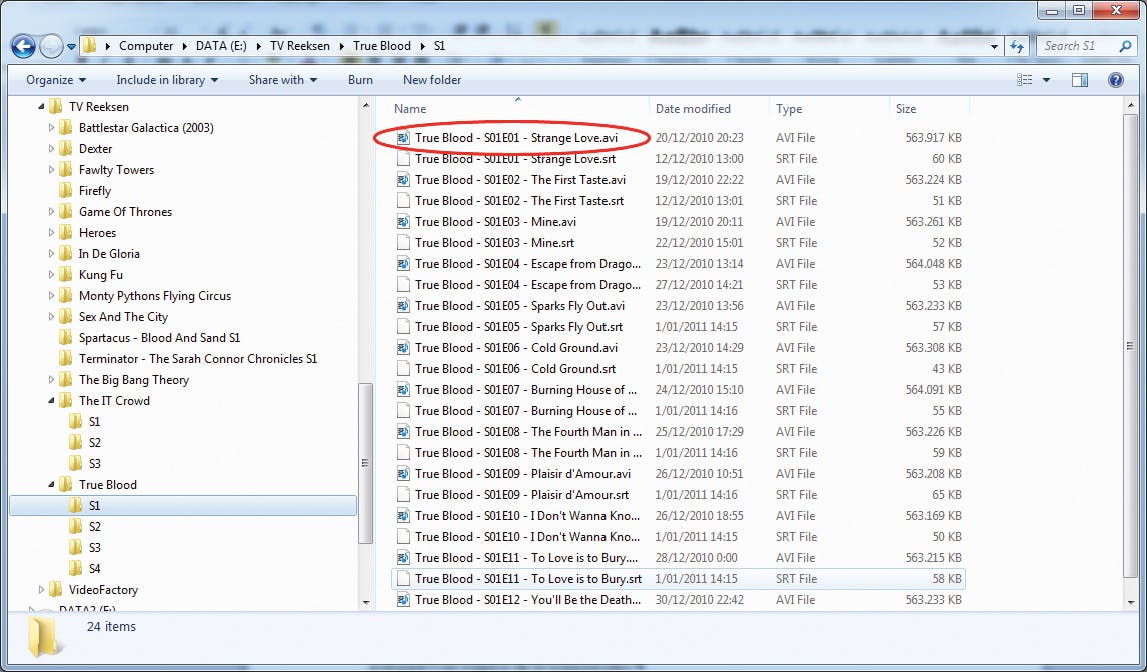Select Monty Pythons Flying Circus folder

(x=154, y=295)
